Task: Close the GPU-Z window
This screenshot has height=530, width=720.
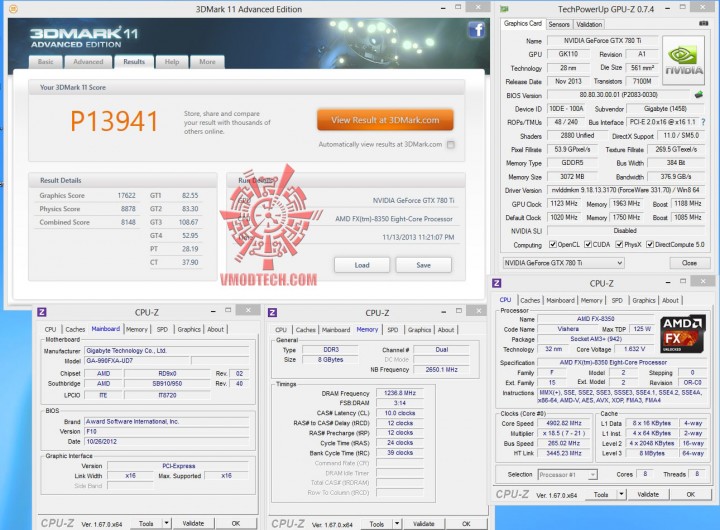Action: click(x=703, y=7)
